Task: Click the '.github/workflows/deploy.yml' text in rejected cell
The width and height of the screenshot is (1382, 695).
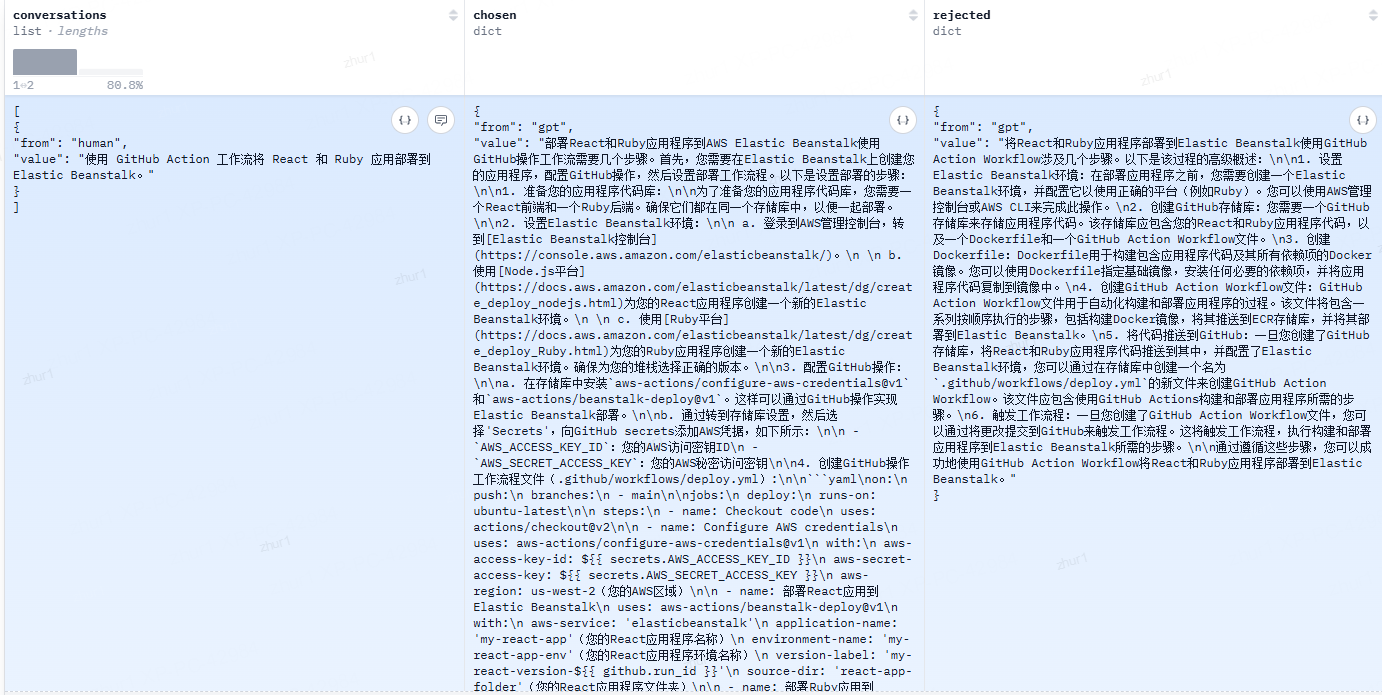Action: pyautogui.click(x=1041, y=383)
